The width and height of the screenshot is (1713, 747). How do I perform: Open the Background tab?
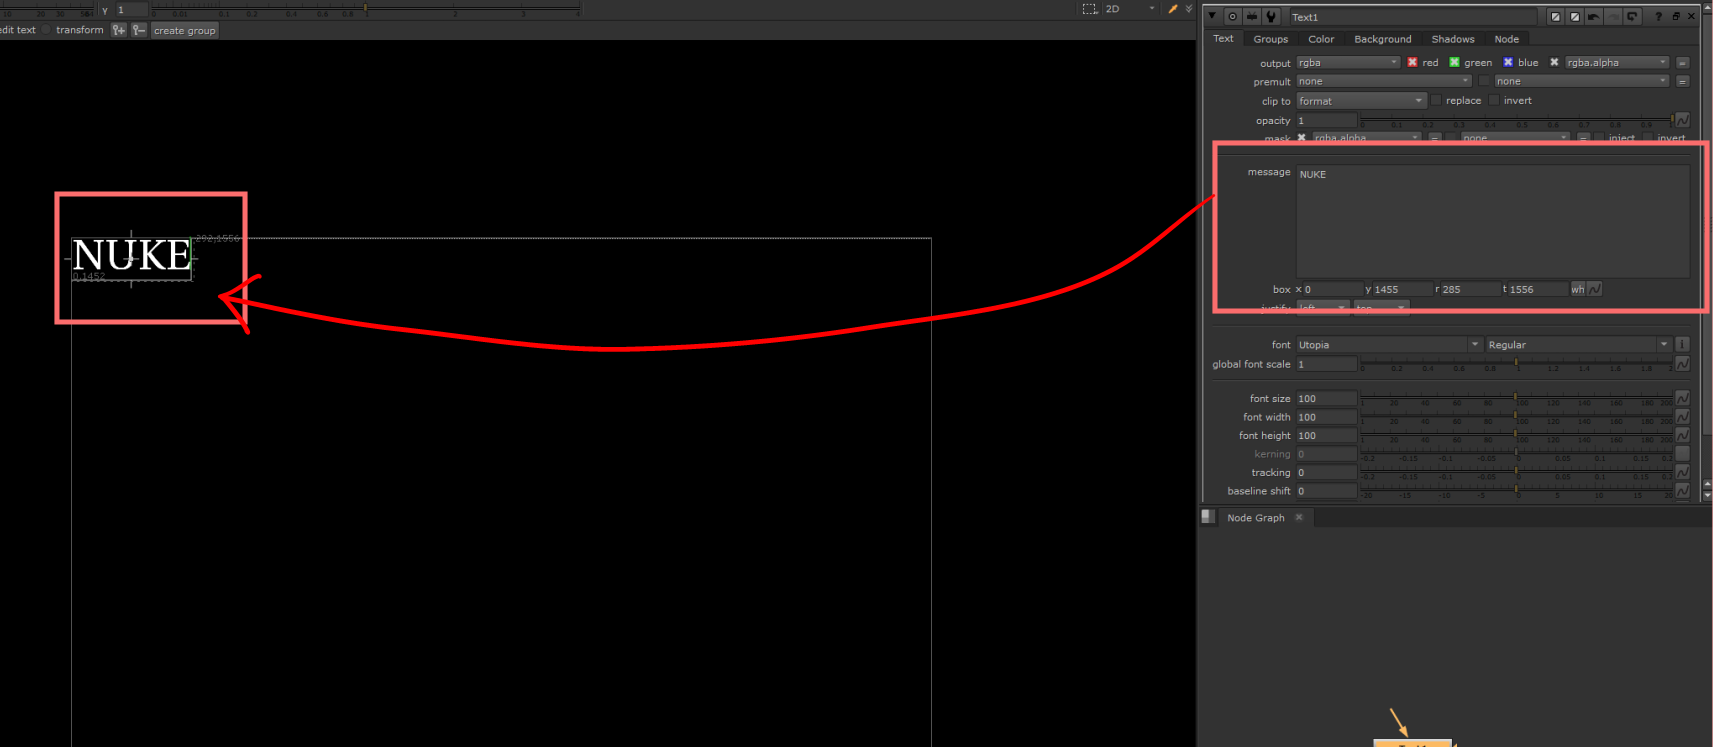pos(1383,39)
